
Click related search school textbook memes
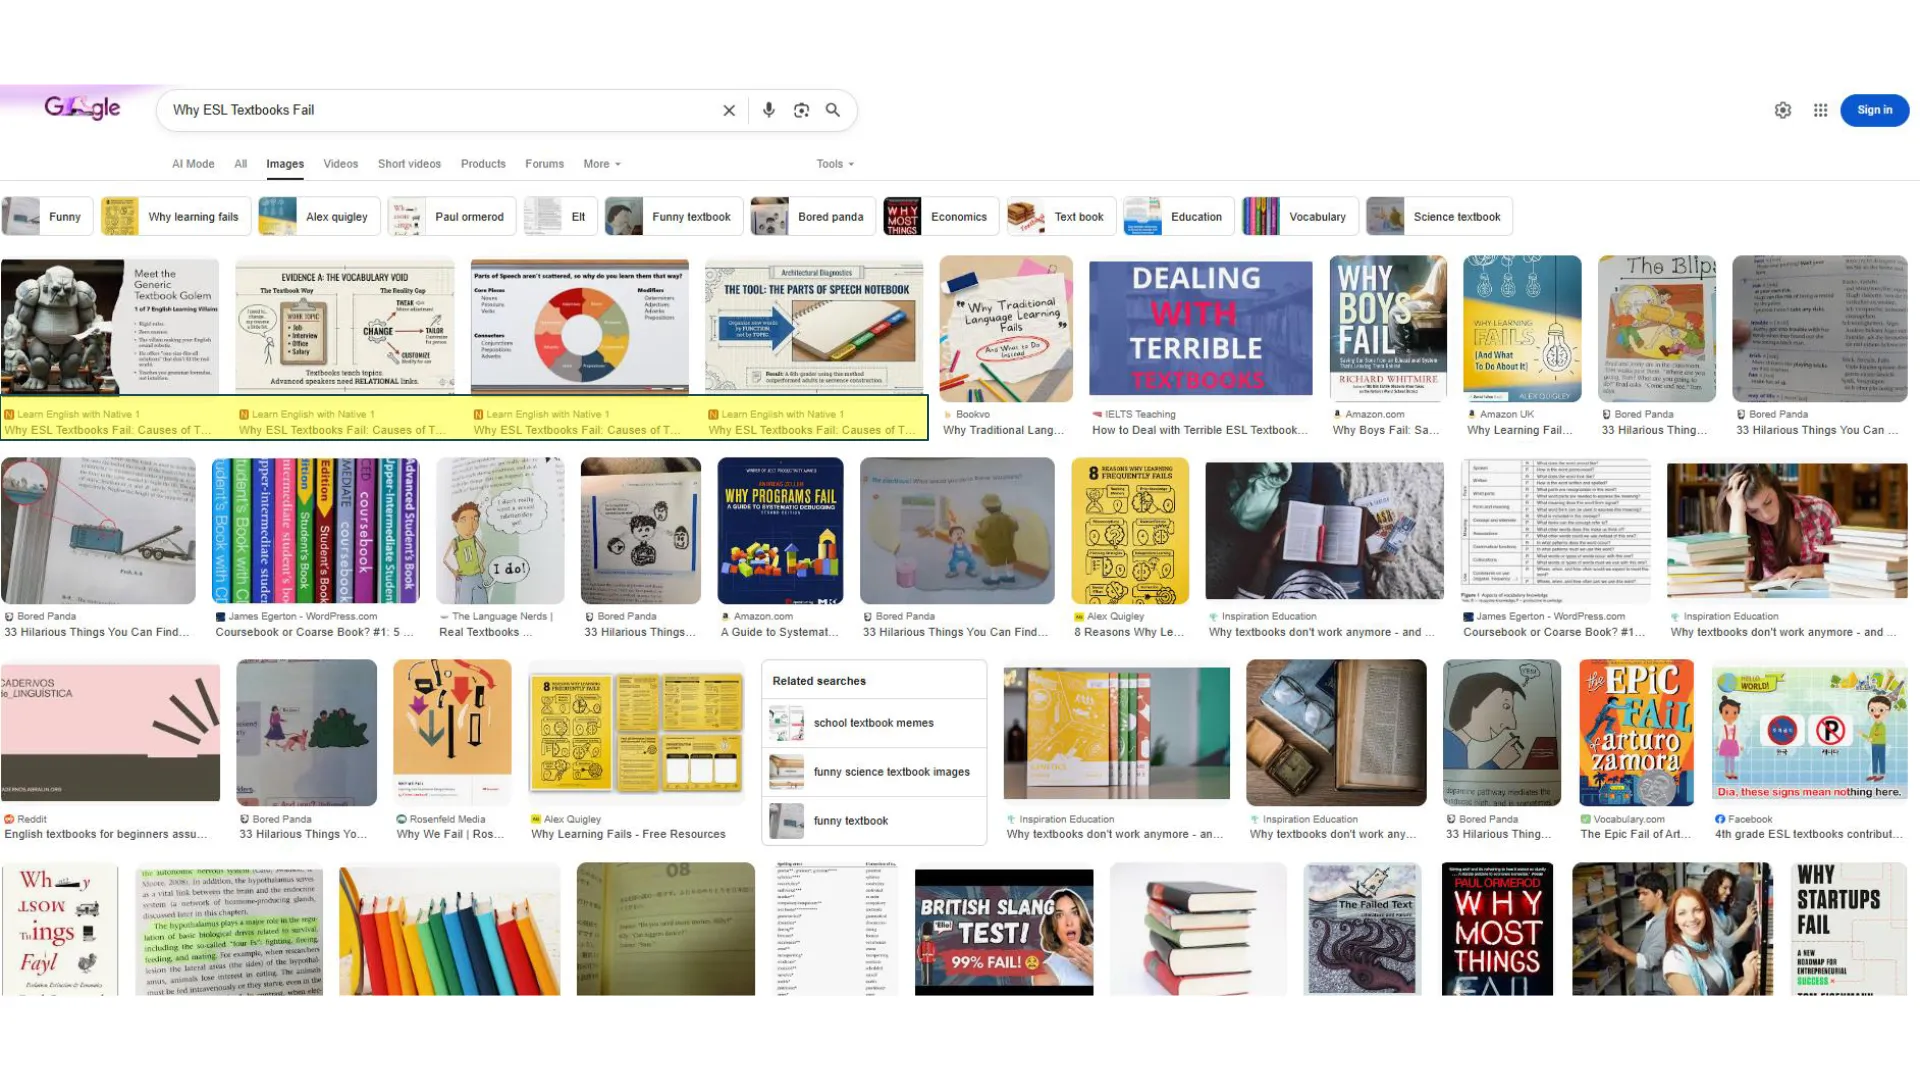pos(874,723)
